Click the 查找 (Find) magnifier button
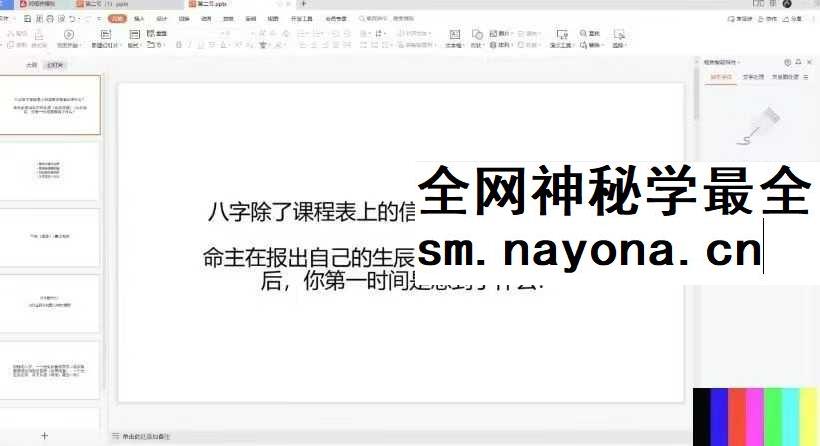 (x=590, y=33)
